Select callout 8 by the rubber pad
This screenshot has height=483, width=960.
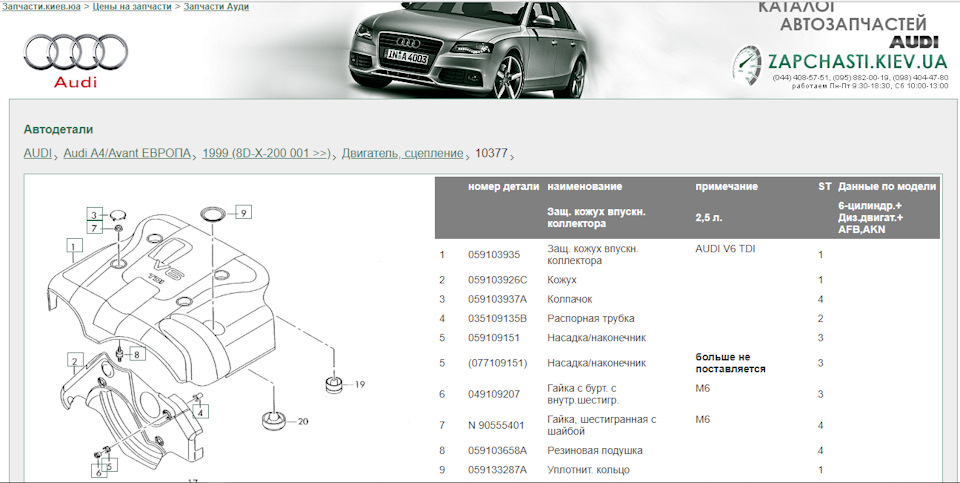tap(137, 354)
